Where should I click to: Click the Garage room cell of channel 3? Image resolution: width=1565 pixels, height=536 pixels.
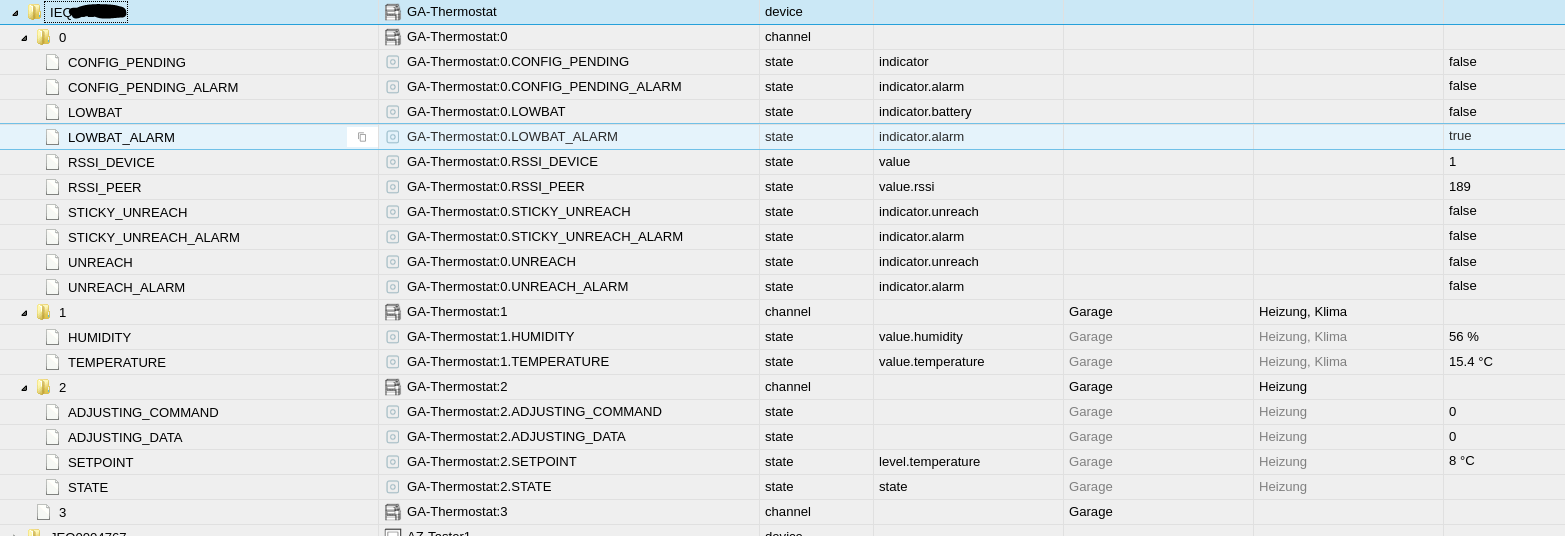click(x=1090, y=511)
